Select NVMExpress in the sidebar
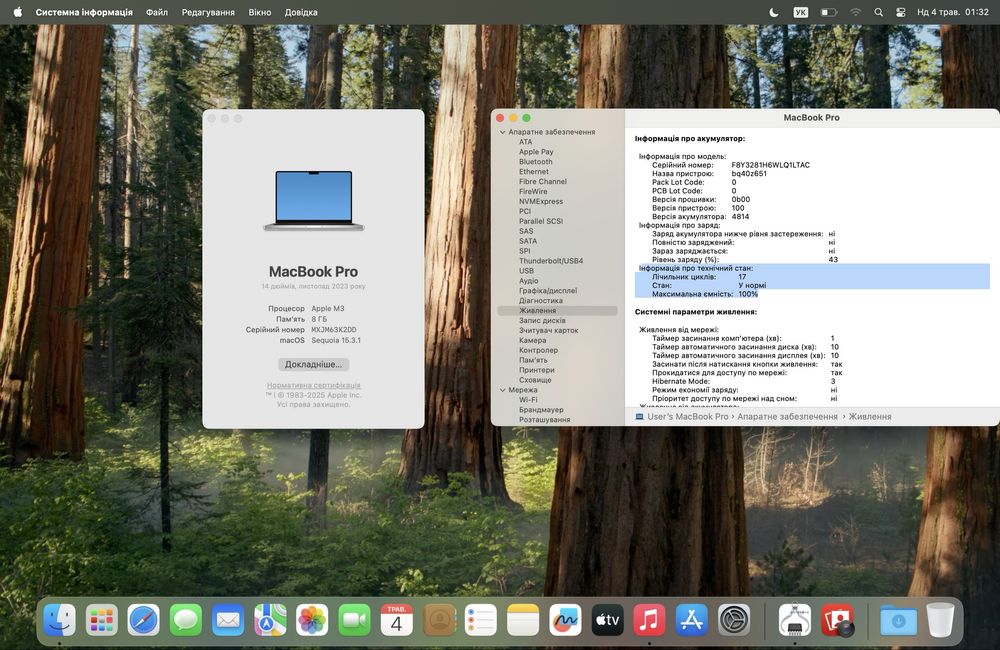 pos(541,202)
